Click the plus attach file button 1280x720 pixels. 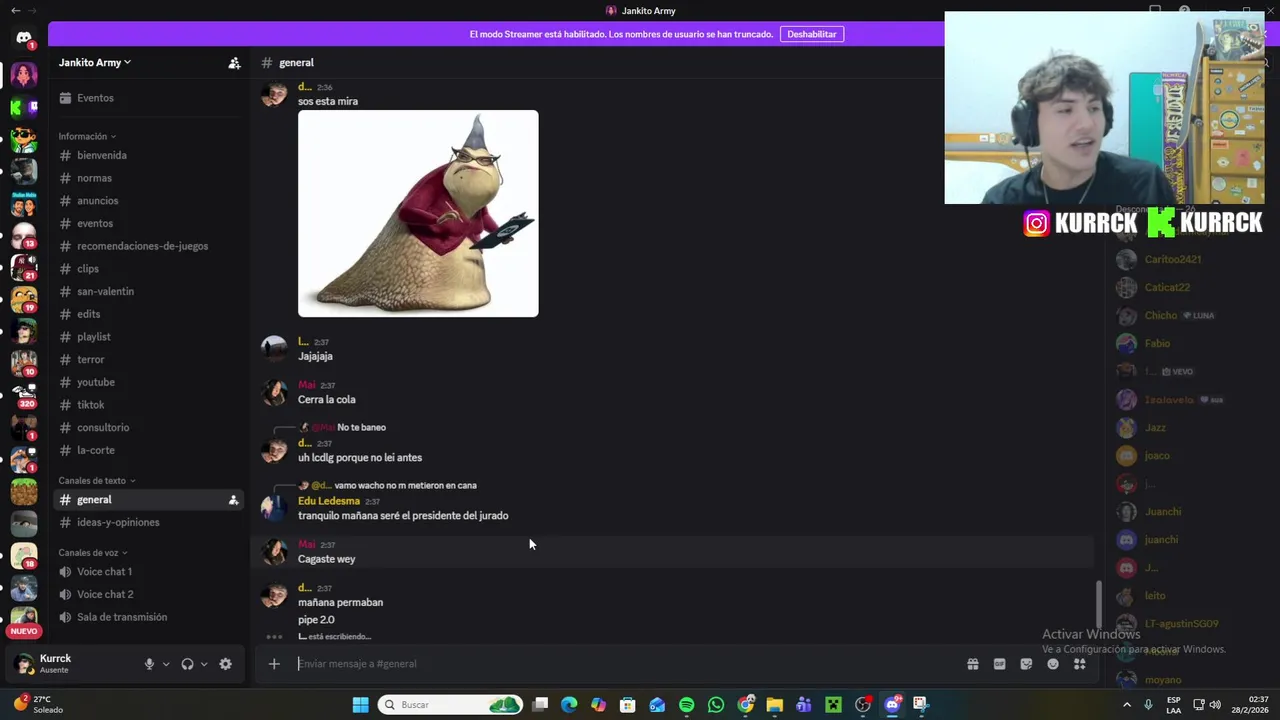[x=274, y=664]
